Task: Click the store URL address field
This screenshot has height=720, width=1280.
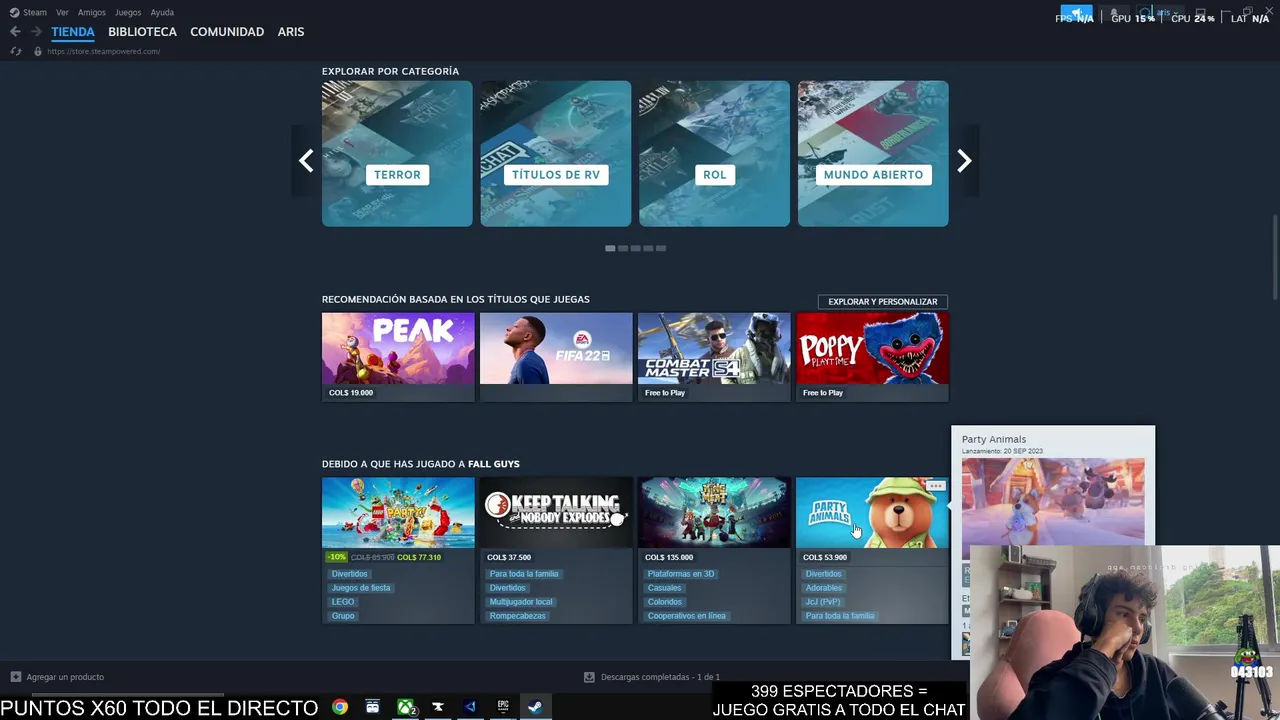Action: pyautogui.click(x=104, y=51)
